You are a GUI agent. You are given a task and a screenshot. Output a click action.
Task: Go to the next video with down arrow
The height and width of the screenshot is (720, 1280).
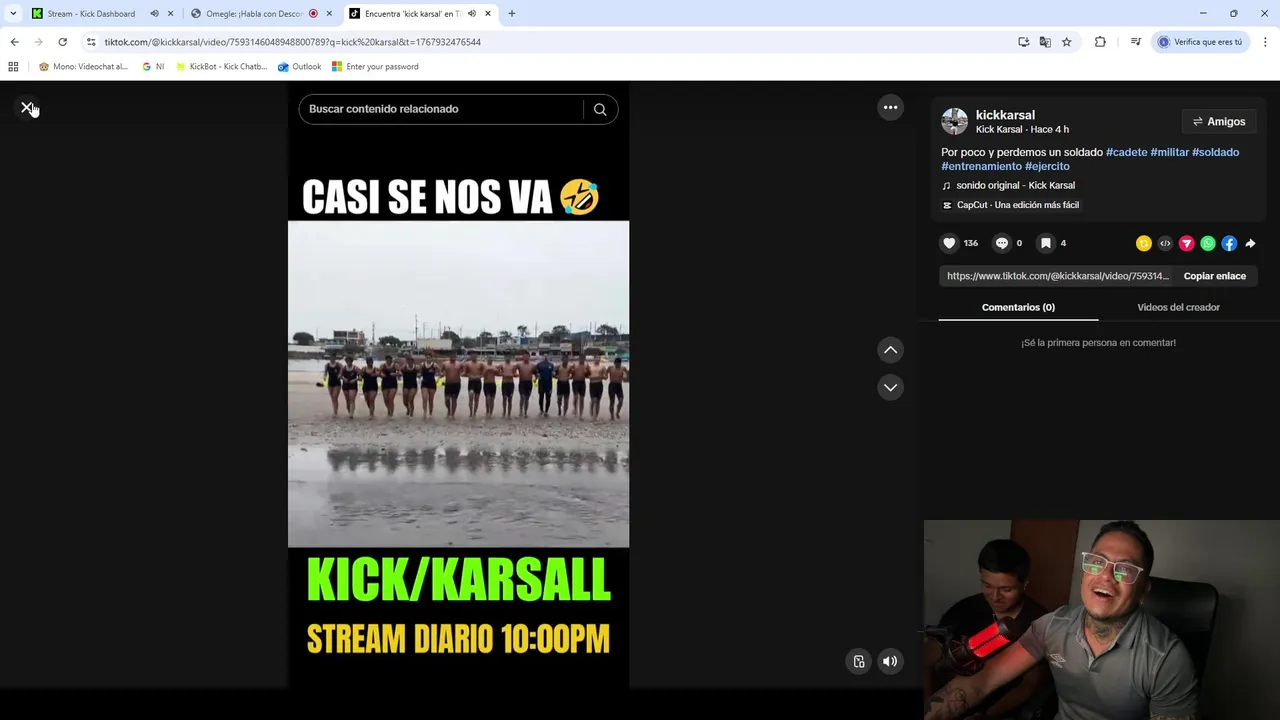coord(890,387)
